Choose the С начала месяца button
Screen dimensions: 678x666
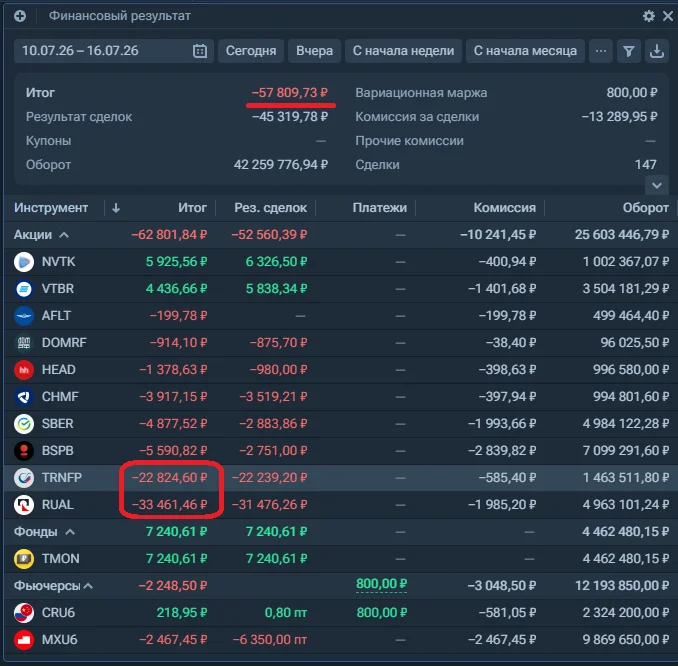[525, 51]
